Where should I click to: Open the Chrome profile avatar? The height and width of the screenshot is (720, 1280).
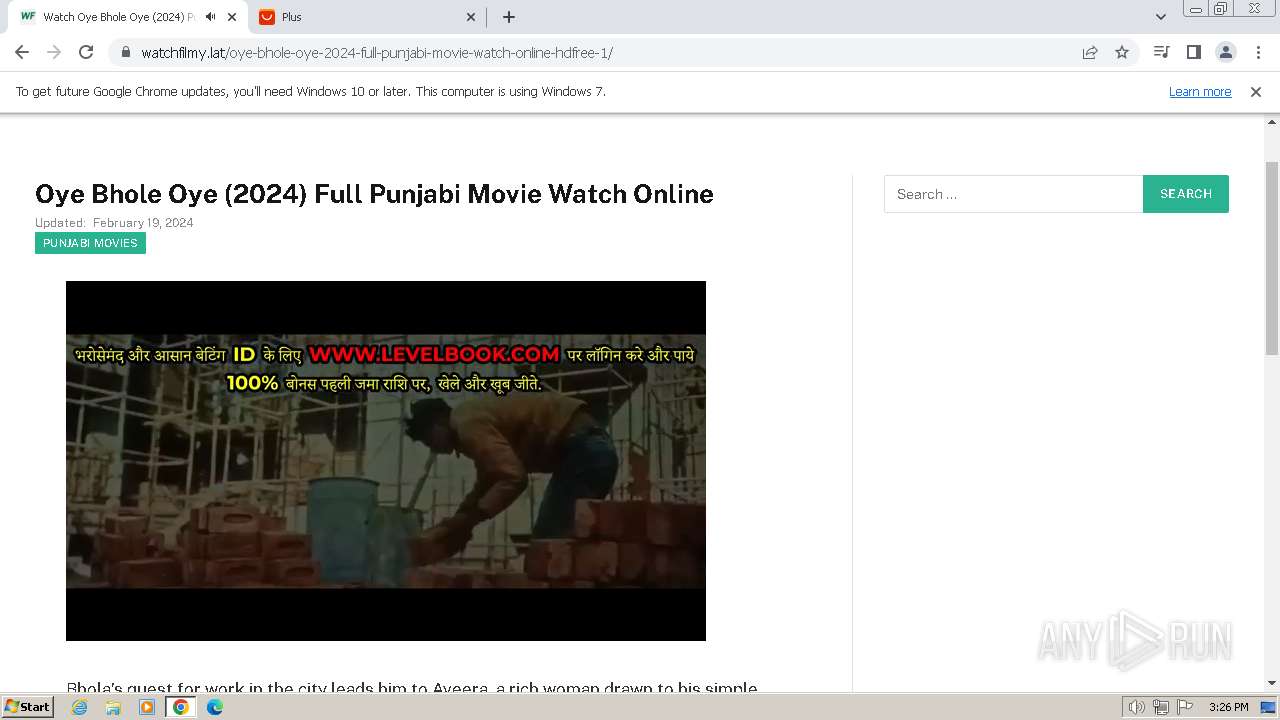coord(1225,52)
